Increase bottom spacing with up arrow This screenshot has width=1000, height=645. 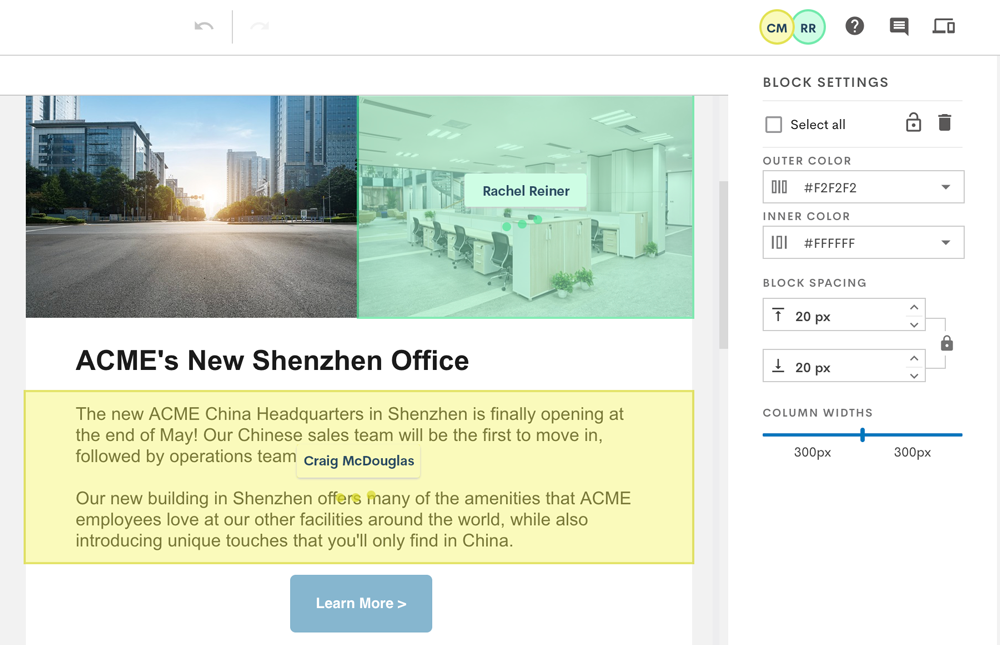click(914, 359)
